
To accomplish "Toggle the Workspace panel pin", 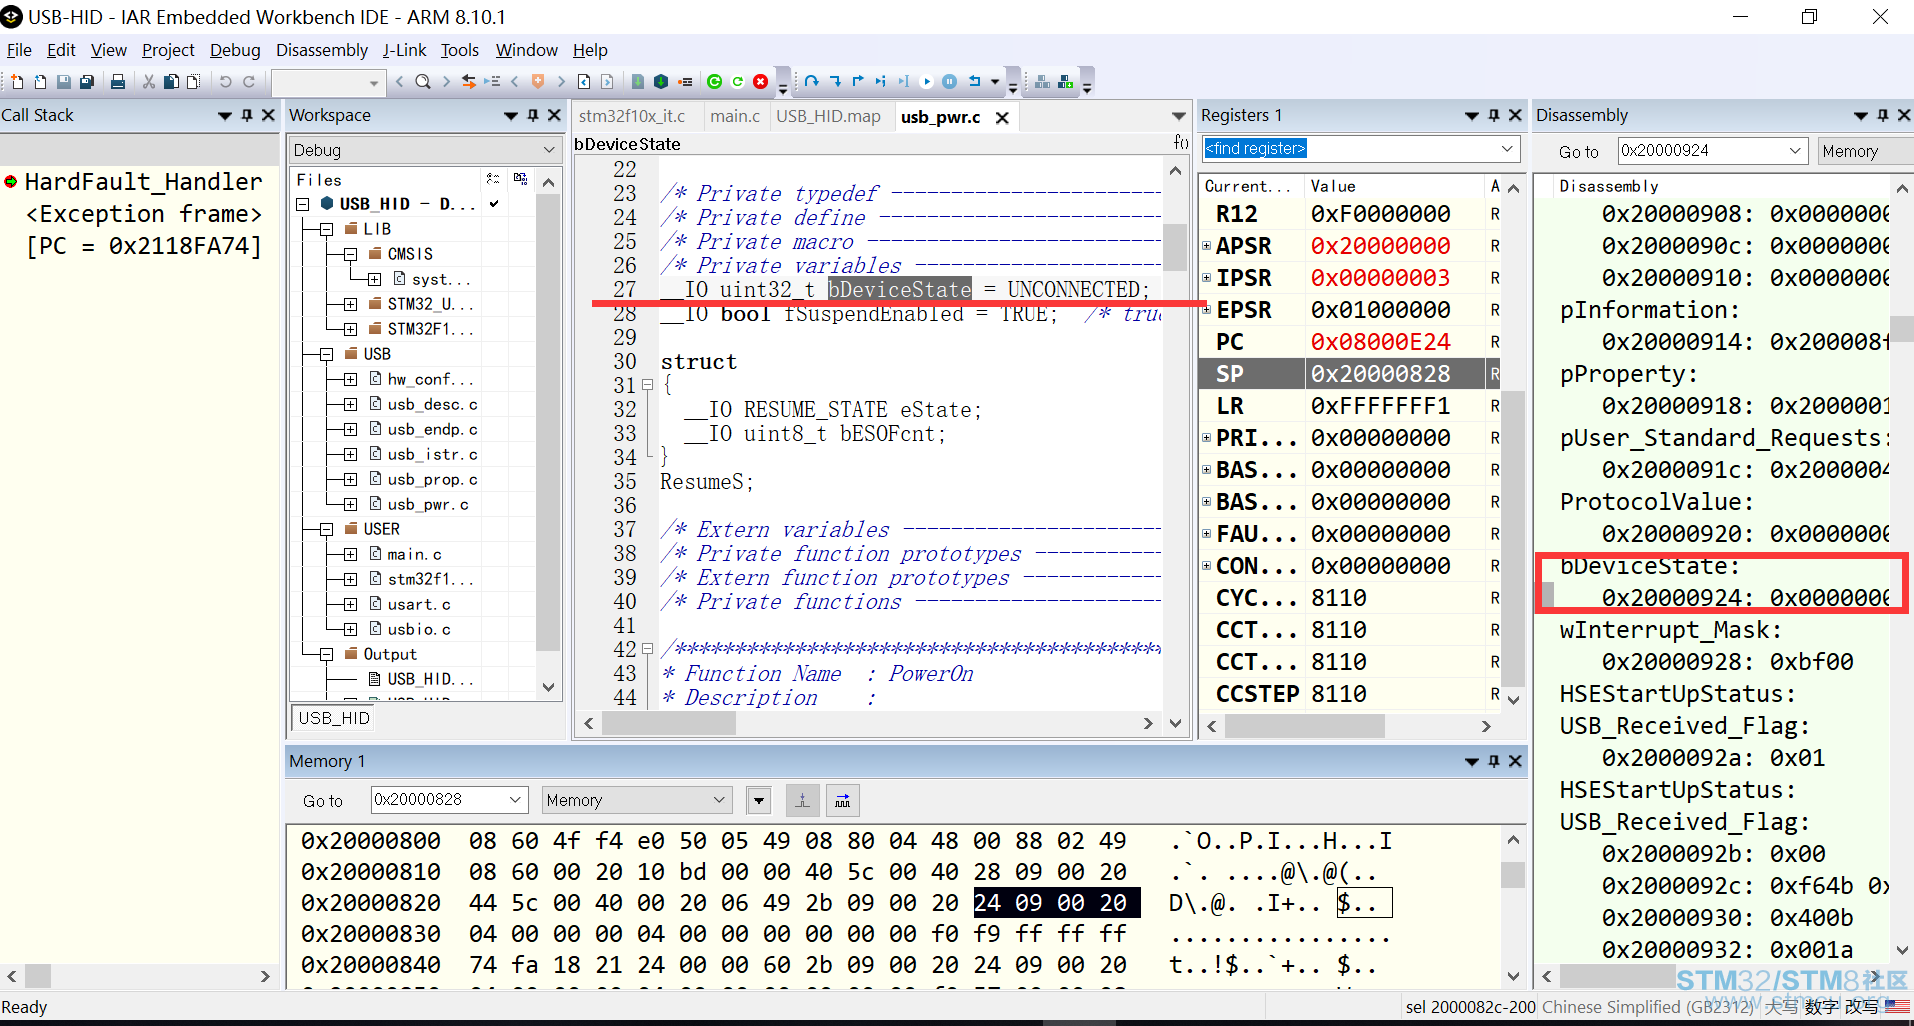I will click(x=533, y=116).
